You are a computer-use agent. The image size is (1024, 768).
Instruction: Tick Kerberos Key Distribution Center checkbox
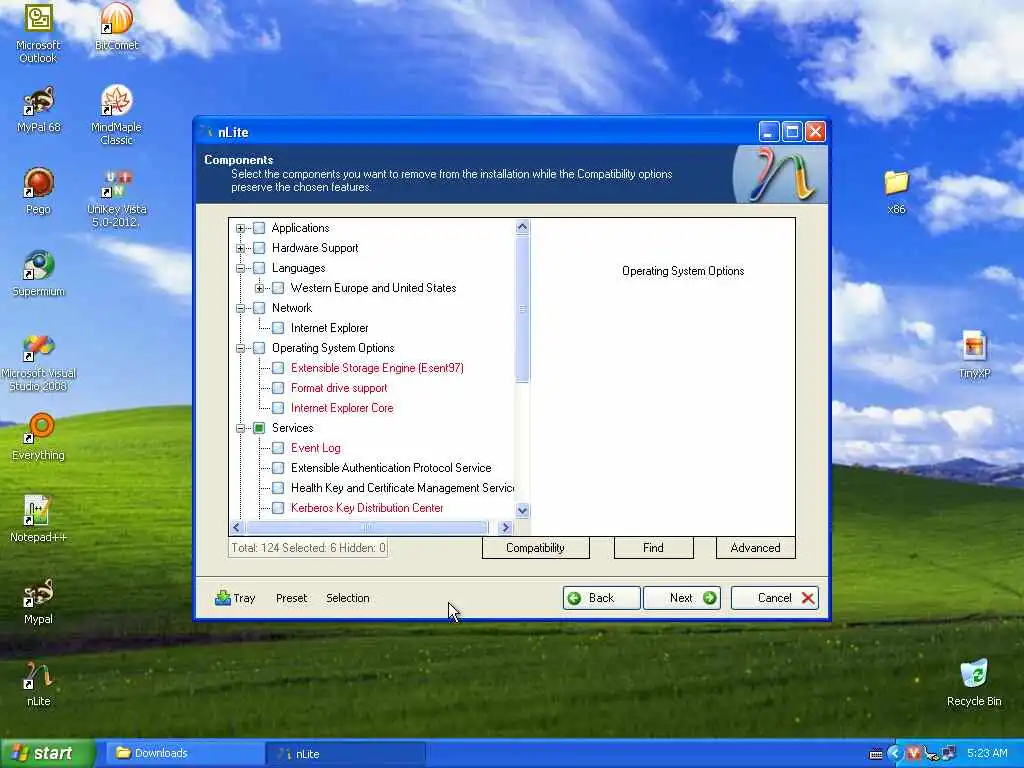[x=278, y=508]
